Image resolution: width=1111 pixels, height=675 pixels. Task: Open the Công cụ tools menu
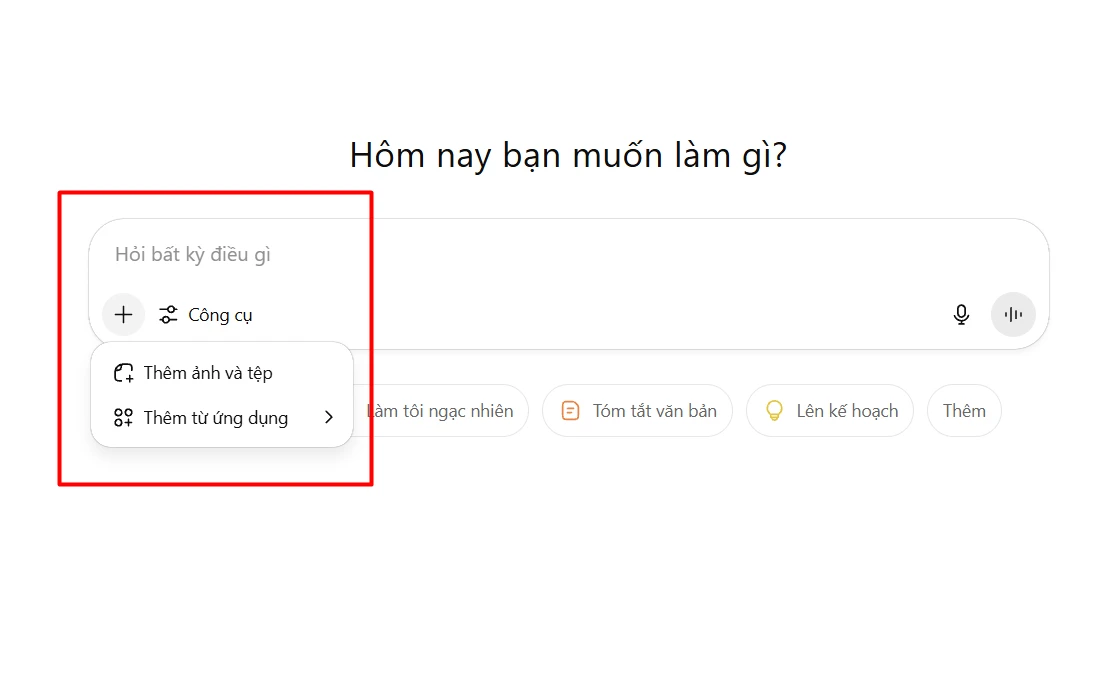pos(205,315)
